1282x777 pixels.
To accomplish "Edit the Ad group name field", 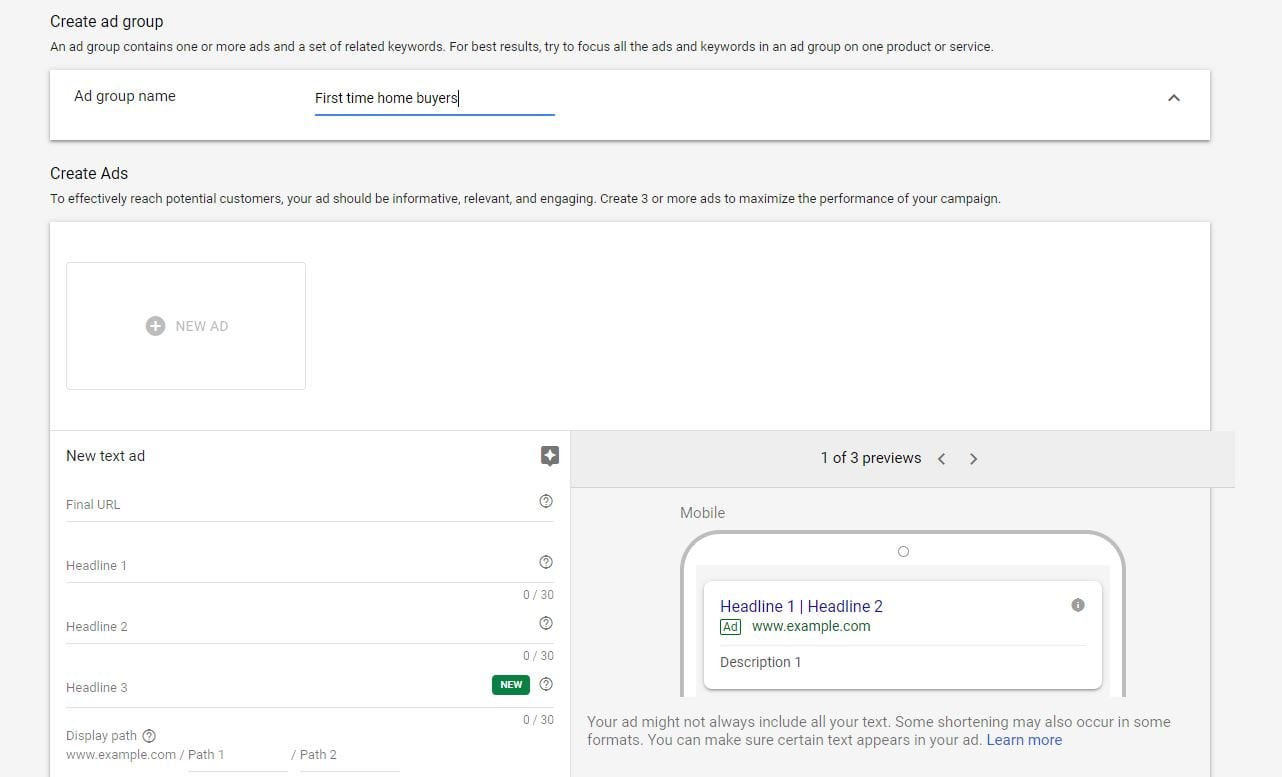I will click(x=434, y=98).
